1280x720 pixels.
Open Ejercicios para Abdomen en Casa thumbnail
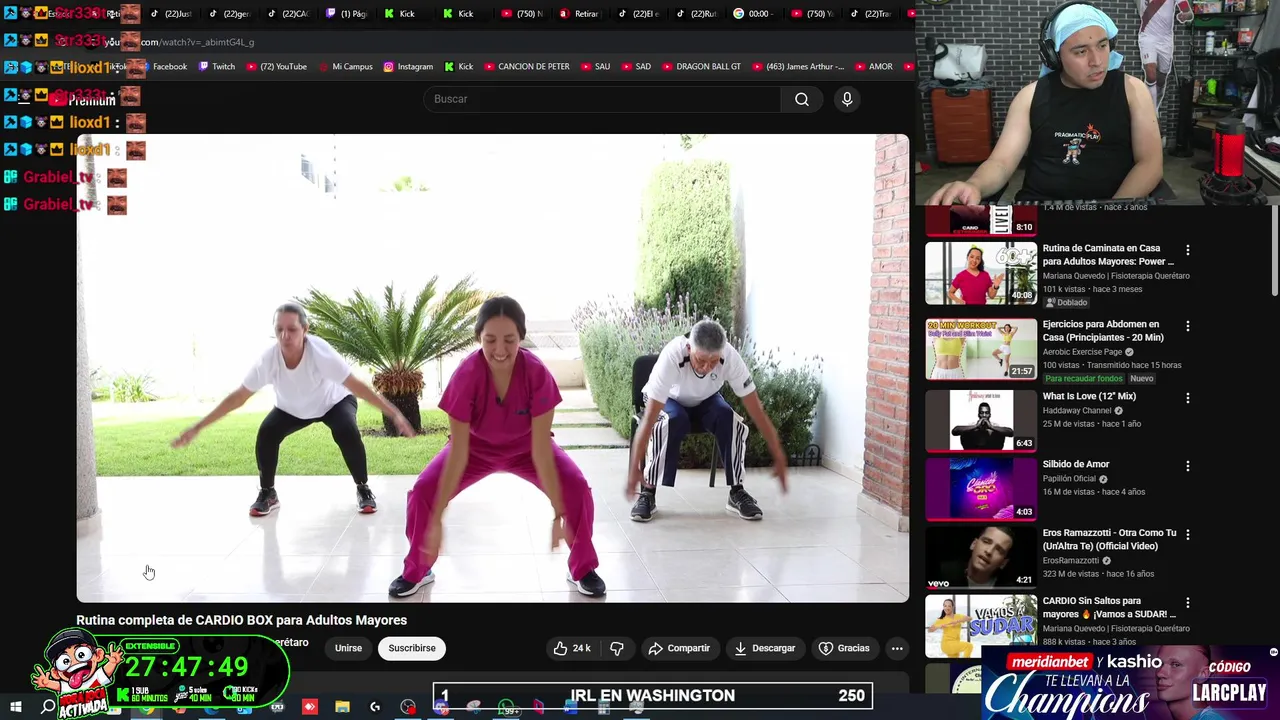click(981, 349)
